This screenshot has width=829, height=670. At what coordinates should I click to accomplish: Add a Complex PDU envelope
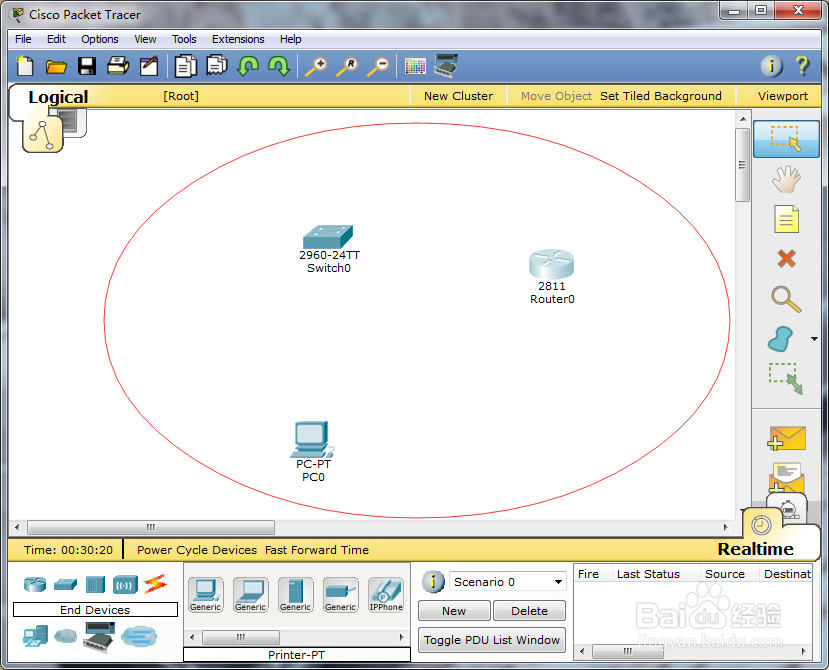point(787,478)
